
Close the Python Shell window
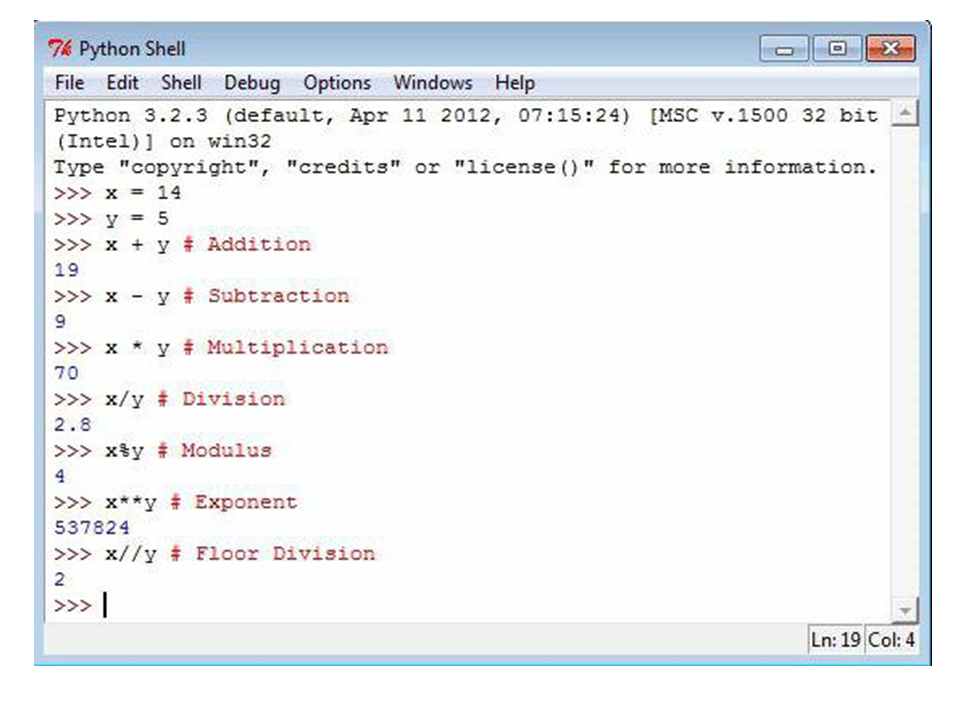(x=891, y=48)
